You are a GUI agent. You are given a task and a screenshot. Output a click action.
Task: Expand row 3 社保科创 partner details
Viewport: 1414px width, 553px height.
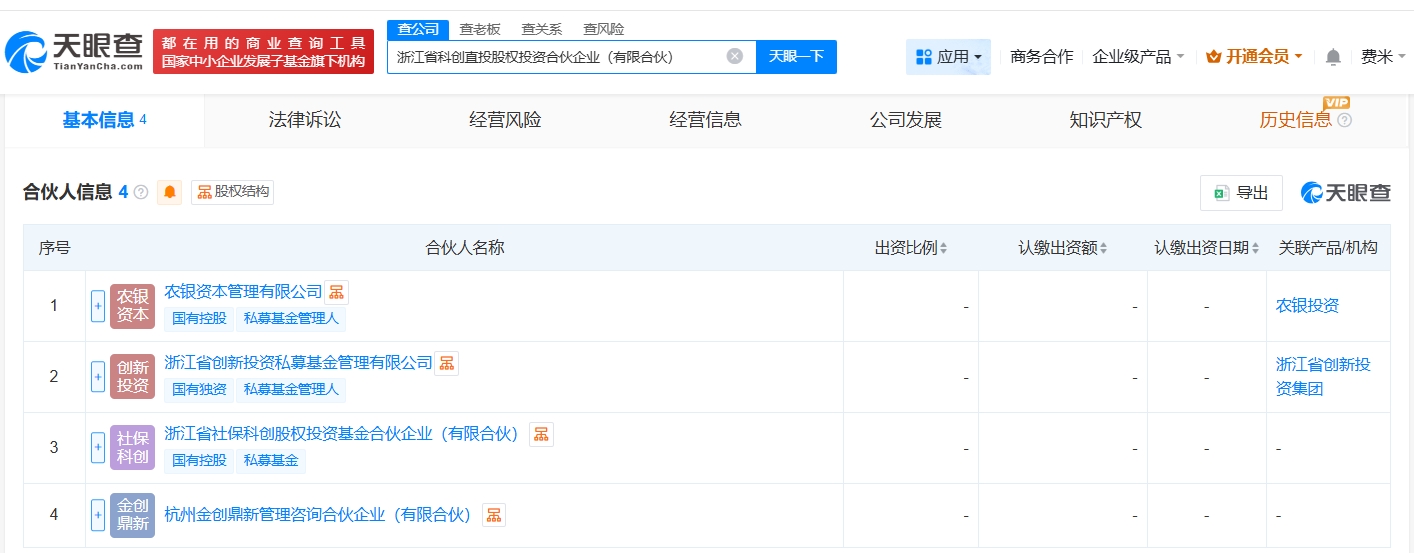pyautogui.click(x=98, y=447)
